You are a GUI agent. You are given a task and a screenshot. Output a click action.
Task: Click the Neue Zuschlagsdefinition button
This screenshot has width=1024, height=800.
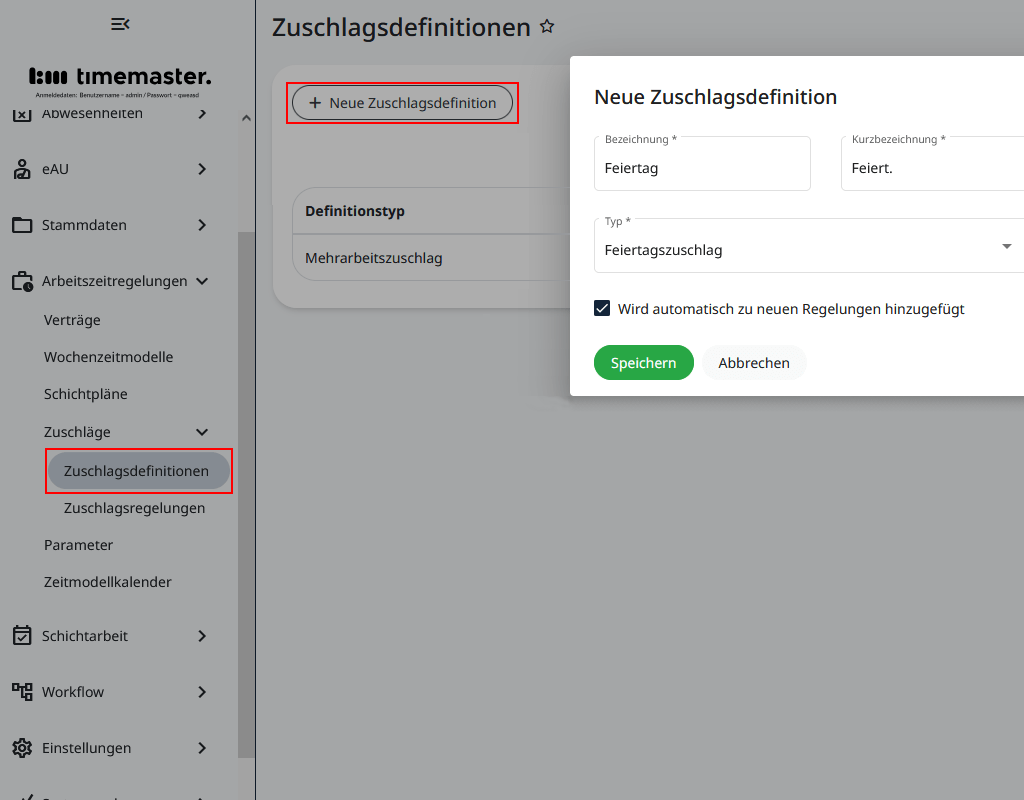[402, 102]
